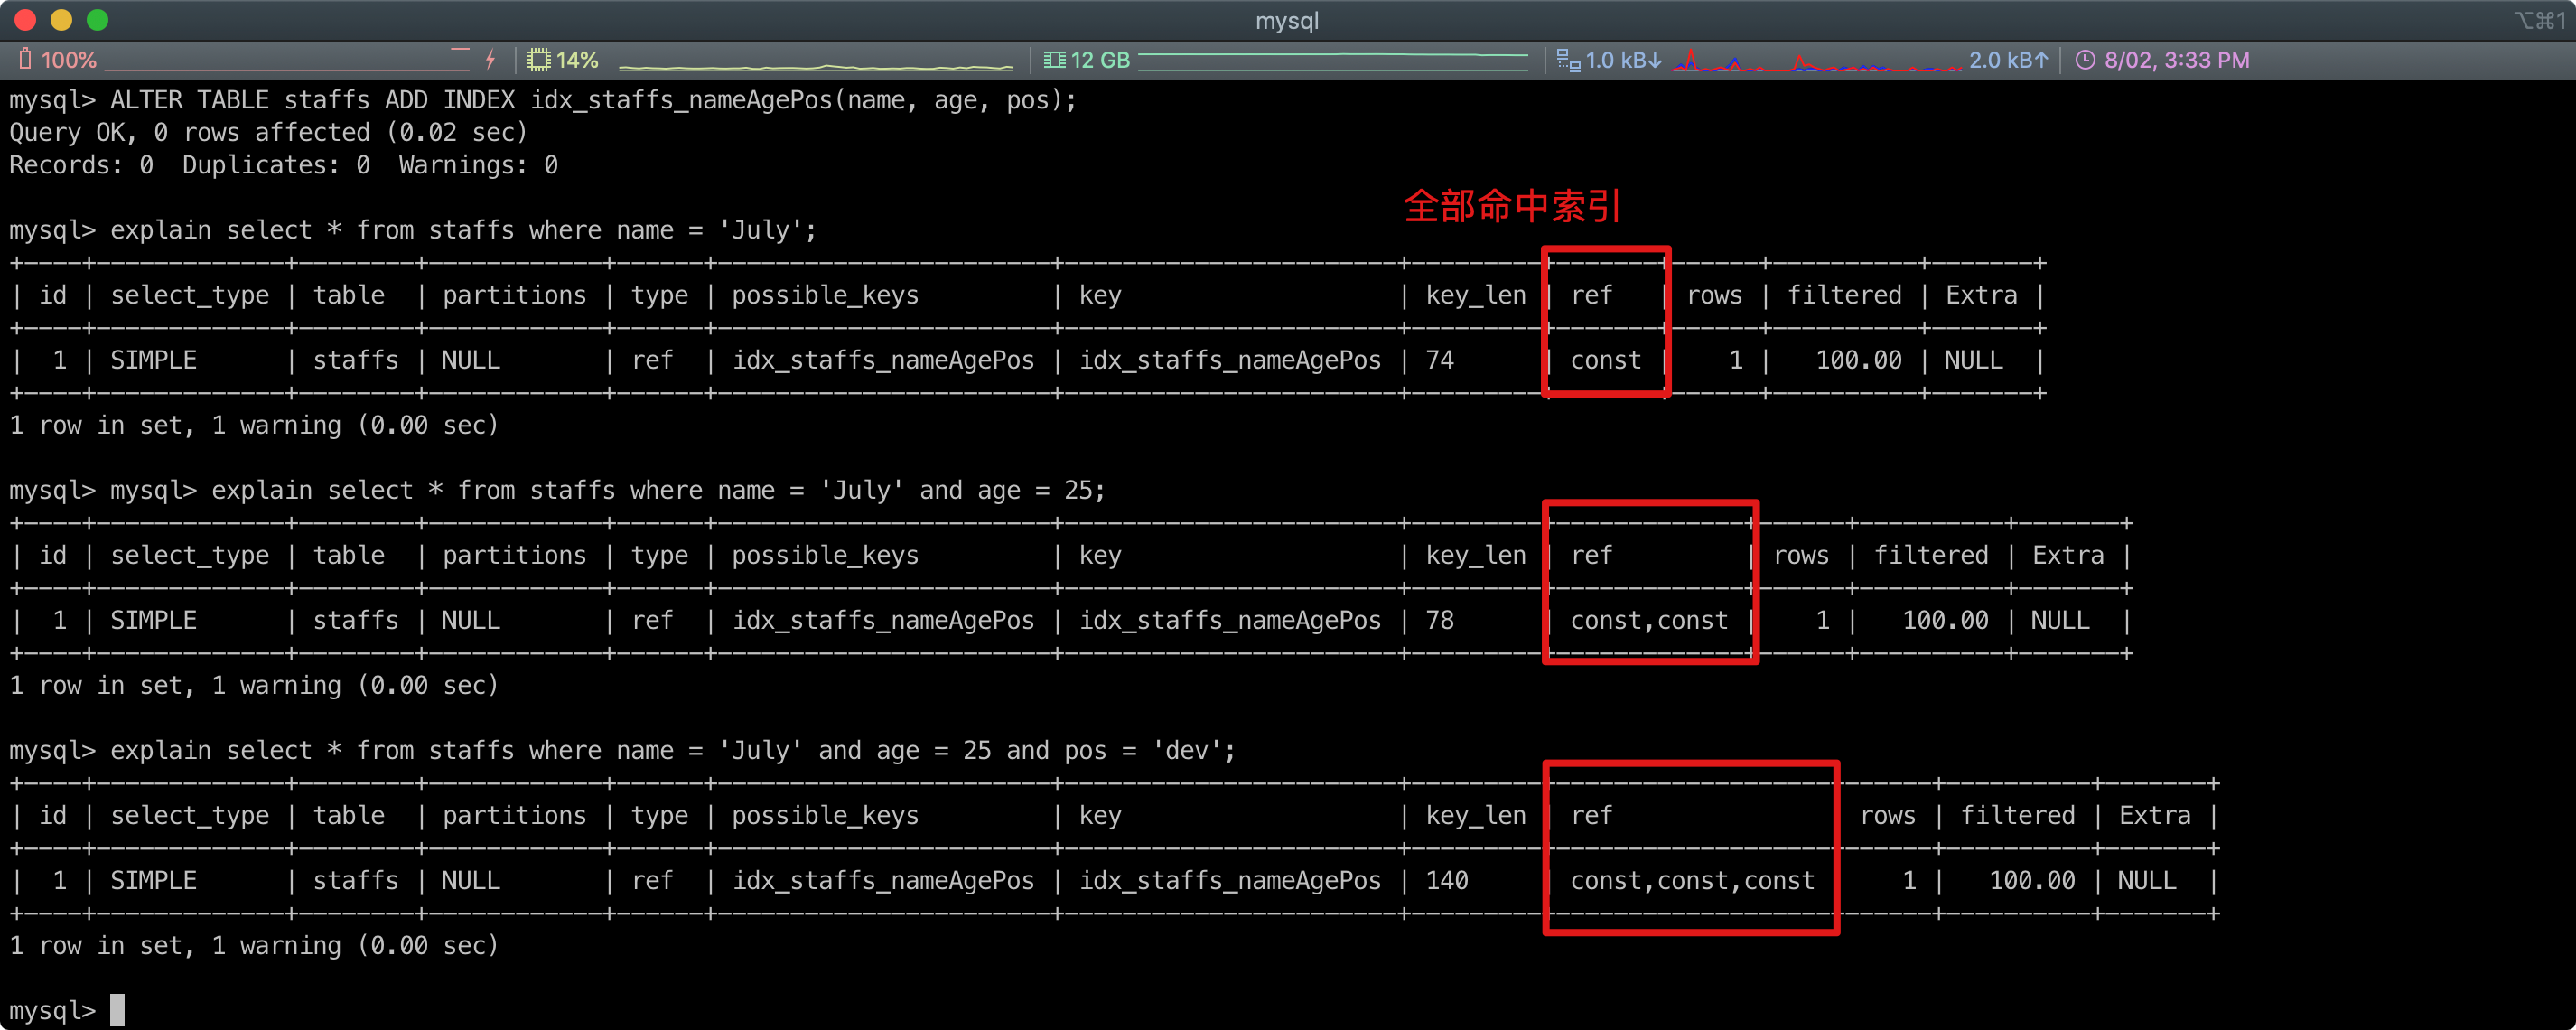Click the red Chinese annotation text
This screenshot has height=1030, width=2576.
point(1511,206)
